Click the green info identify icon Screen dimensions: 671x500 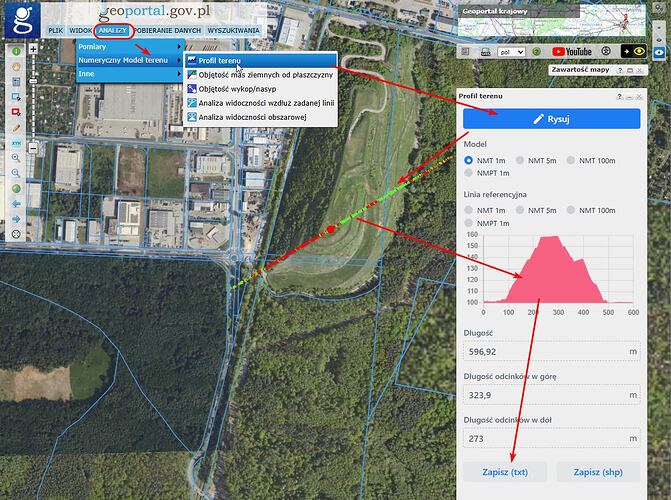point(16,51)
